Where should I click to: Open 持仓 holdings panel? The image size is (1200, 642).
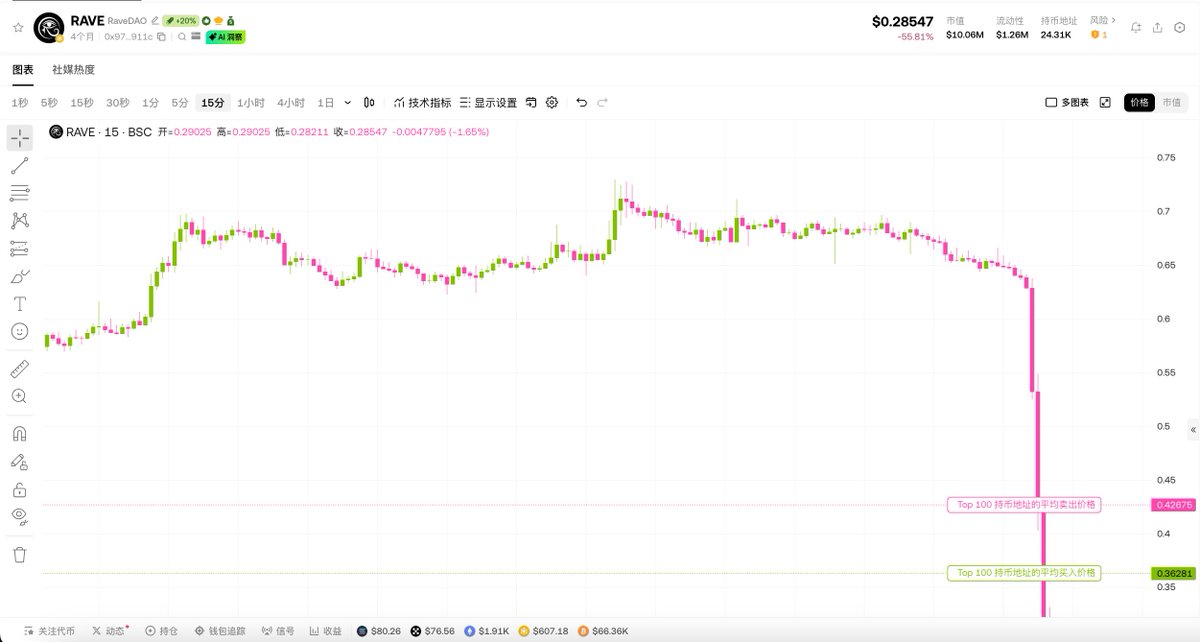(161, 631)
